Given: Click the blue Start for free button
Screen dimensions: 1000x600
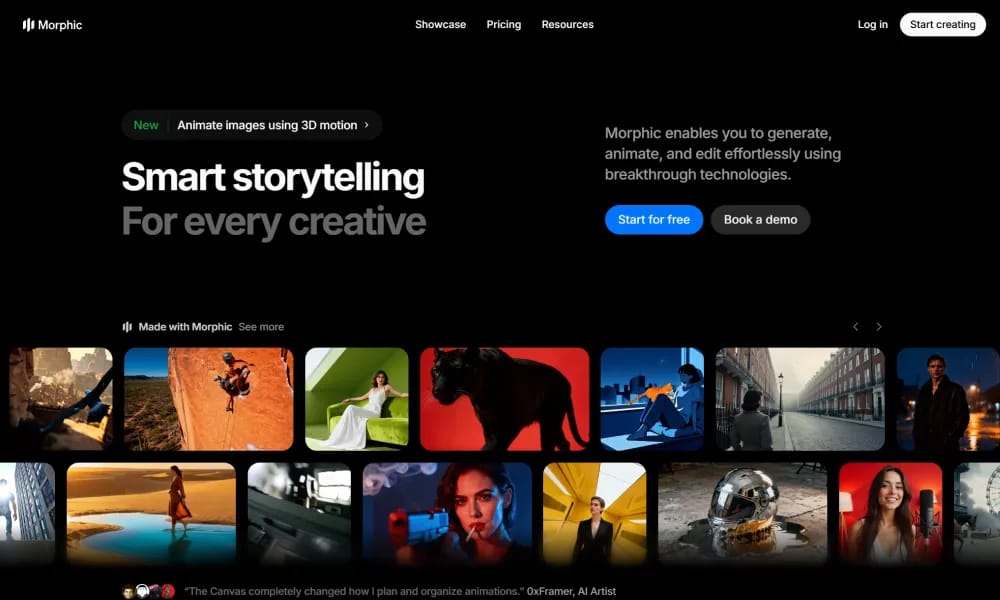Looking at the screenshot, I should pos(654,219).
